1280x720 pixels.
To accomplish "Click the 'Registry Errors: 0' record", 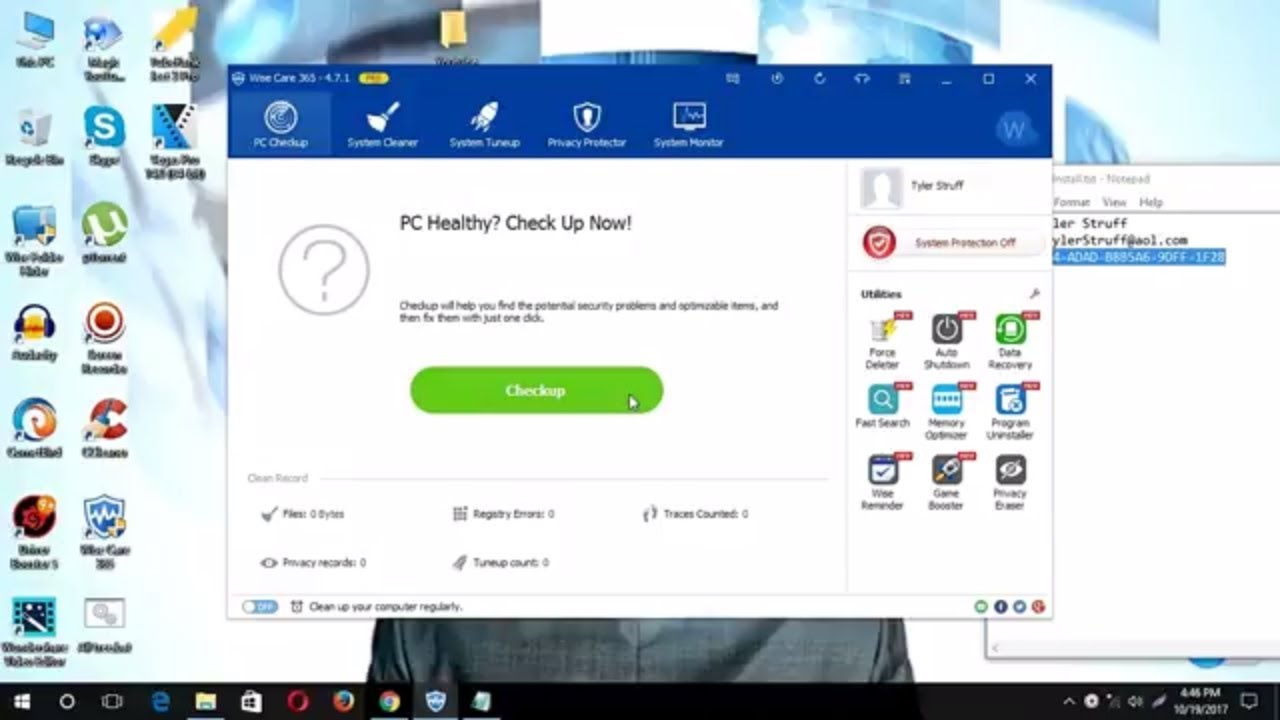I will coord(504,514).
